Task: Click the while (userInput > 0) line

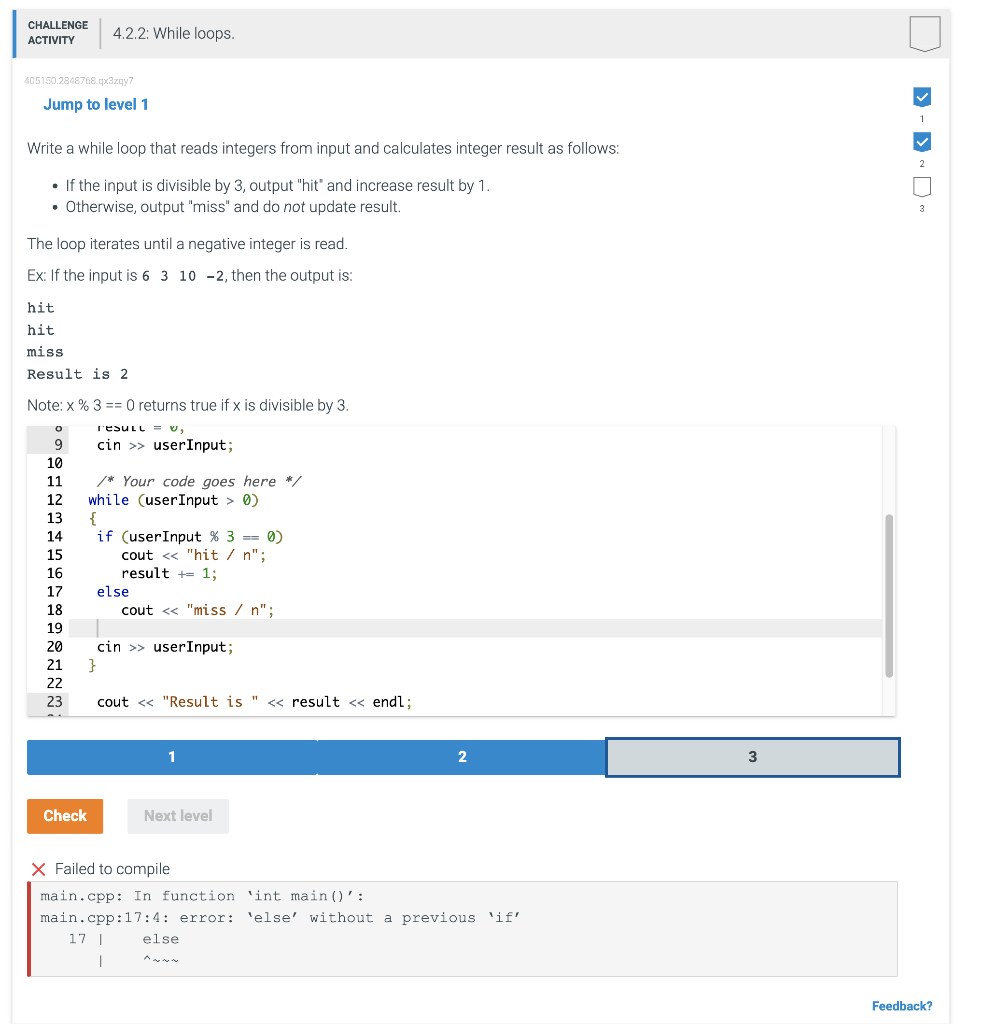Action: tap(173, 500)
